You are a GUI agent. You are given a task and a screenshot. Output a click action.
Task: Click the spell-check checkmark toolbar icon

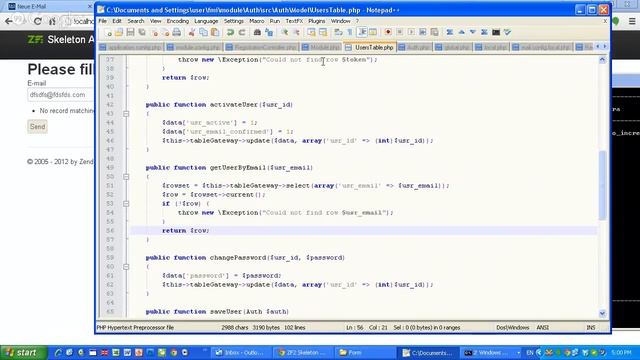507,32
